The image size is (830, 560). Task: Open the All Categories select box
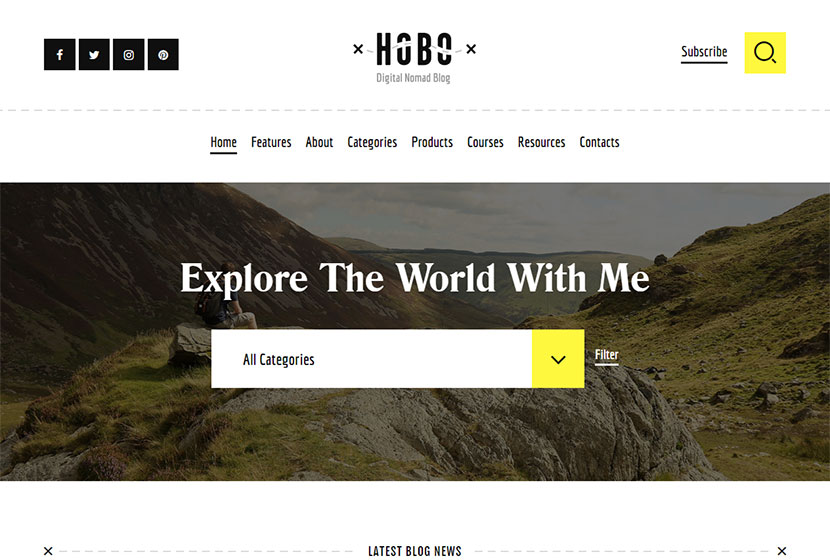pyautogui.click(x=372, y=359)
